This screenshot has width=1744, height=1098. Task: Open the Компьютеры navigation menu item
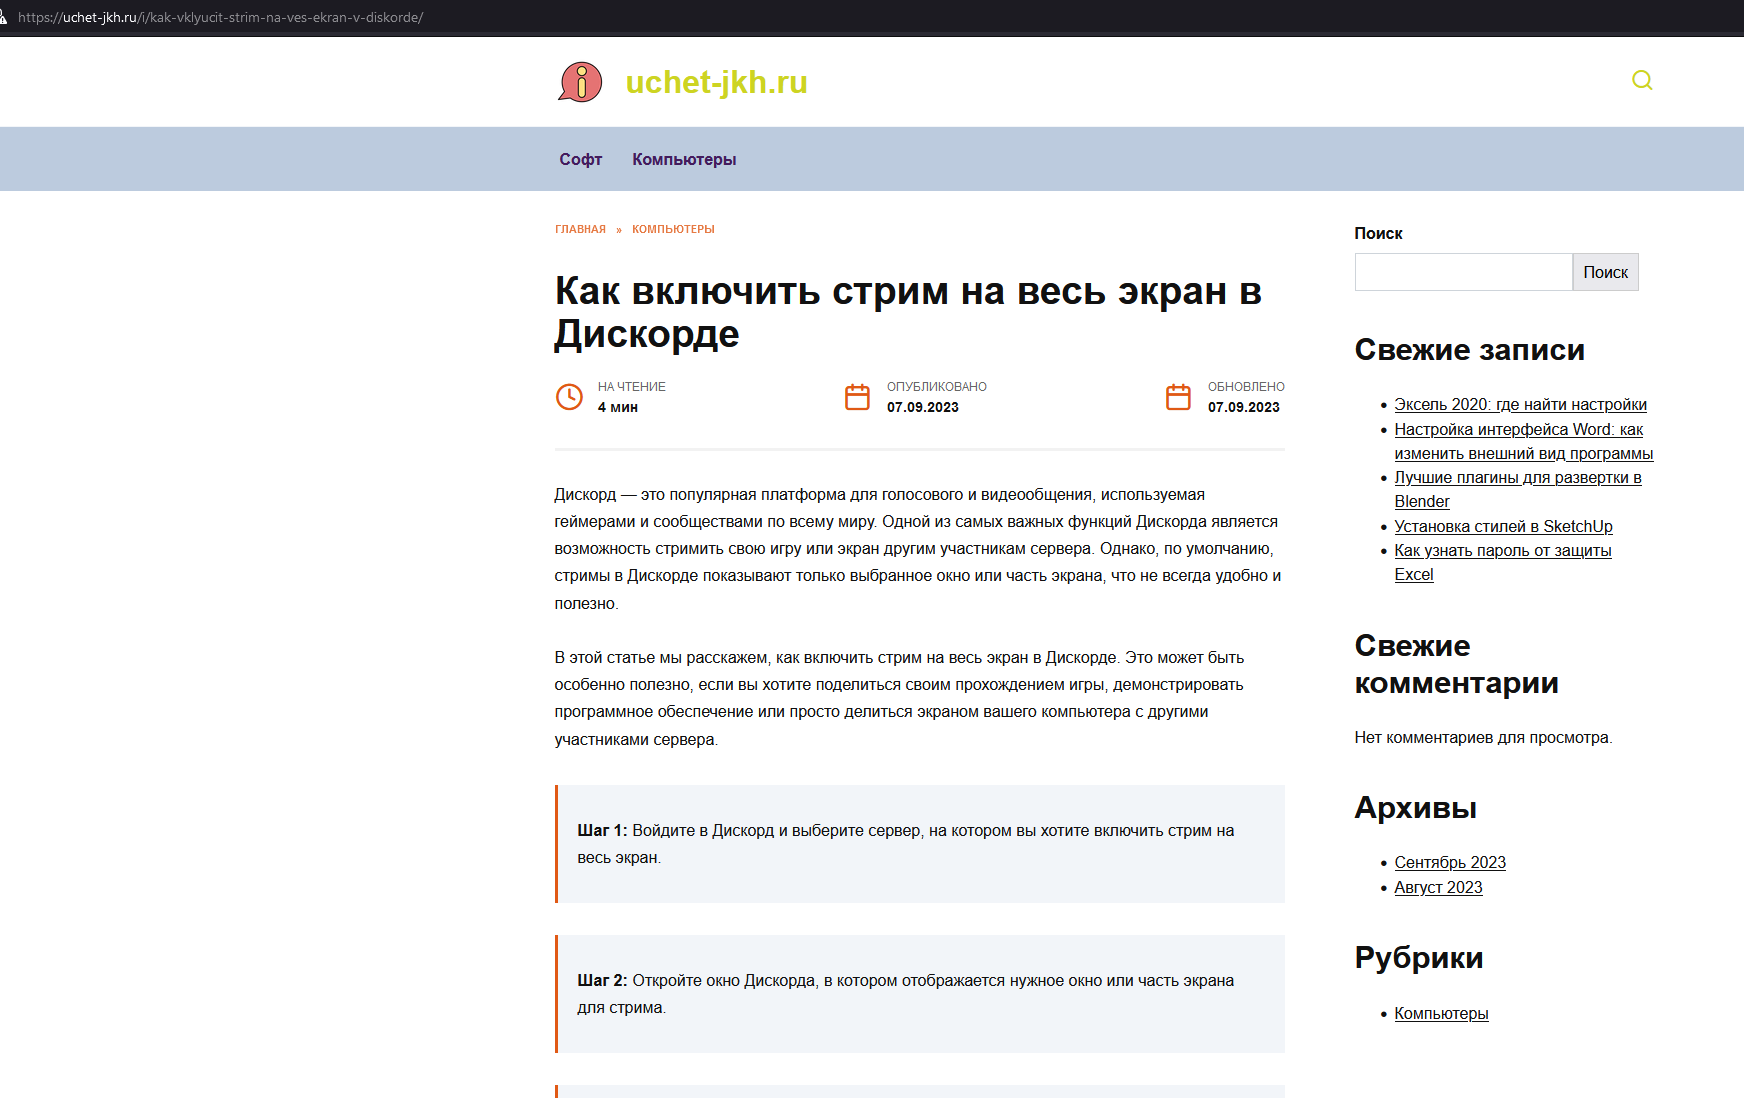(x=684, y=159)
